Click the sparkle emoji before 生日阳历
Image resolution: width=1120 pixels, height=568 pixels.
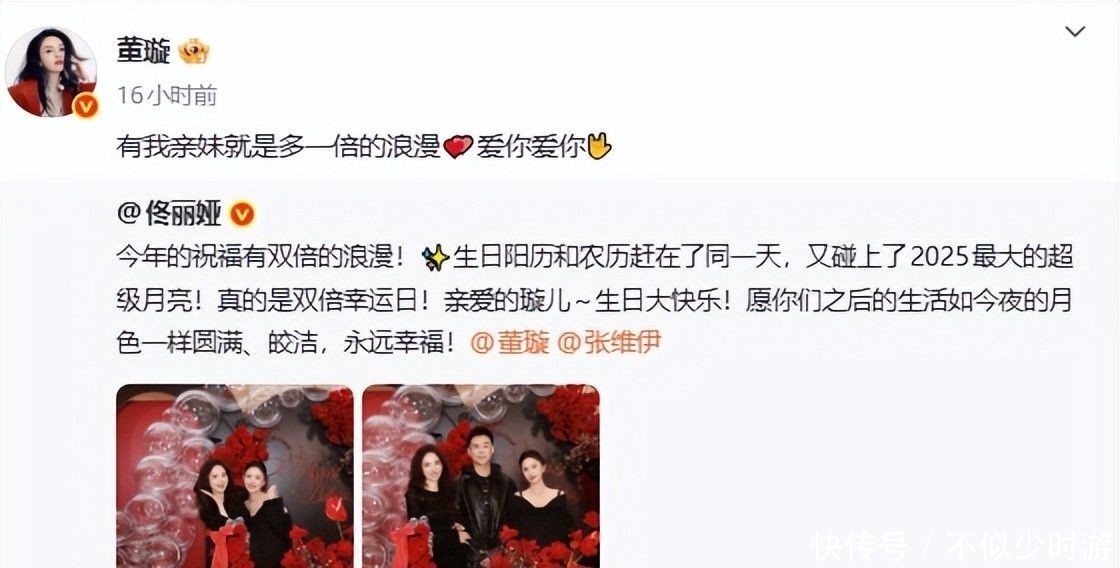click(435, 258)
